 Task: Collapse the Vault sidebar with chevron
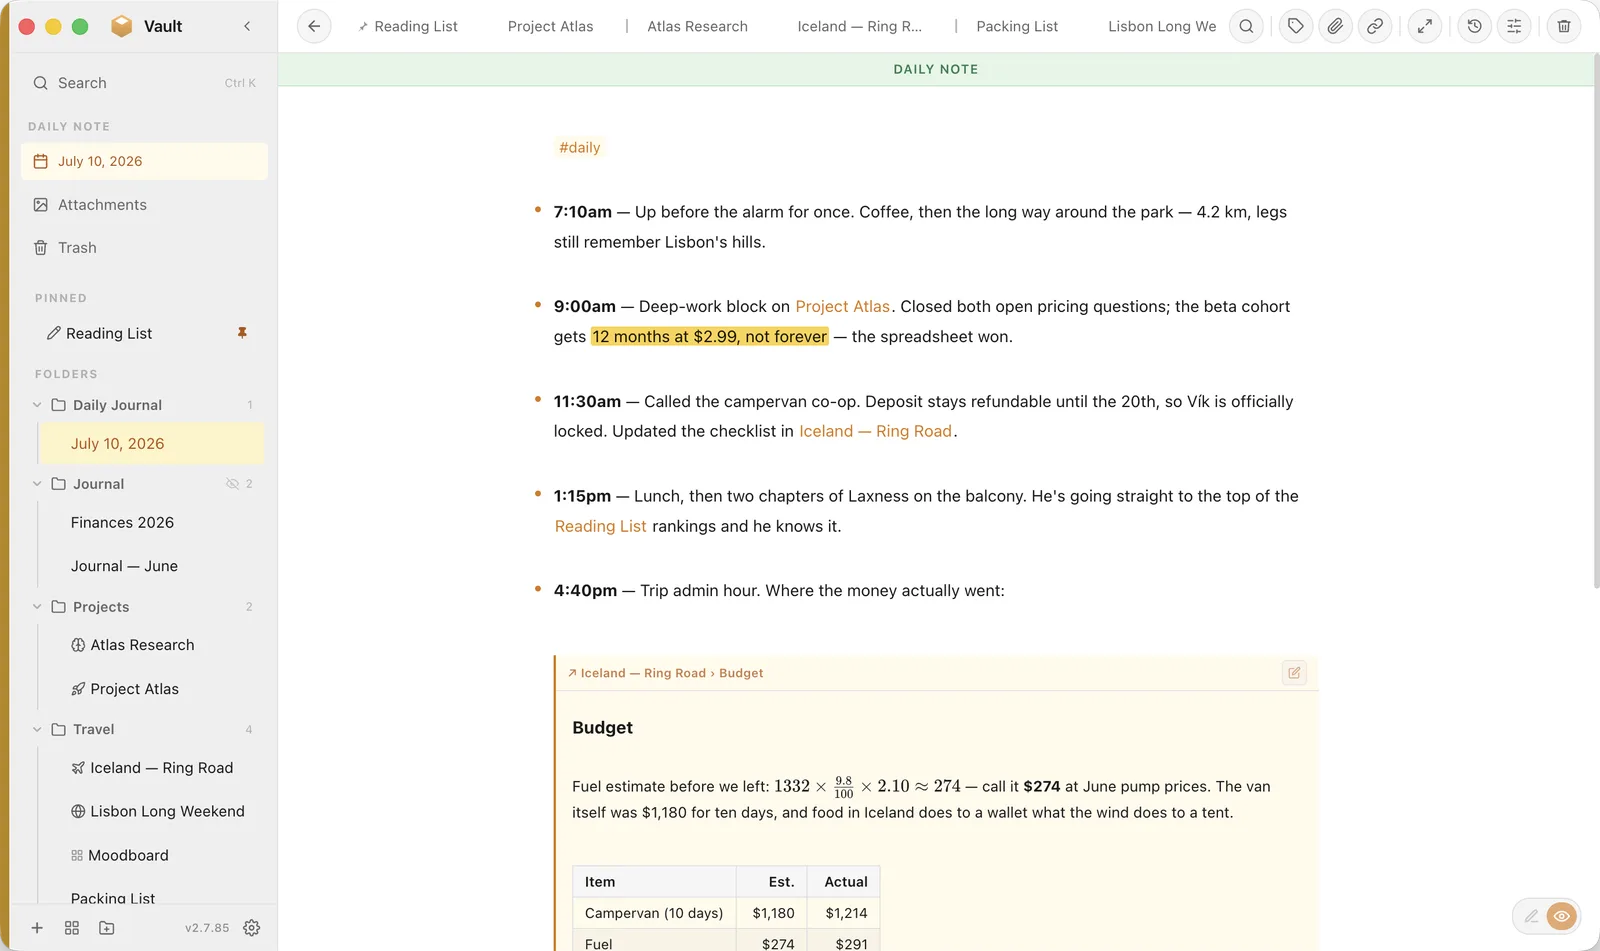point(247,27)
